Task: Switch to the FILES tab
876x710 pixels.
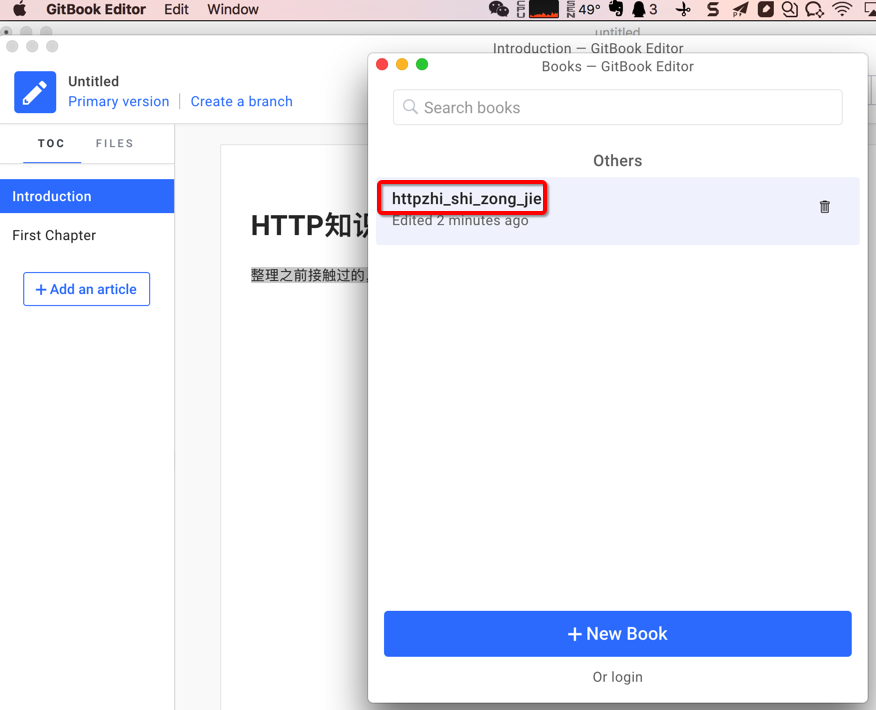Action: tap(115, 144)
